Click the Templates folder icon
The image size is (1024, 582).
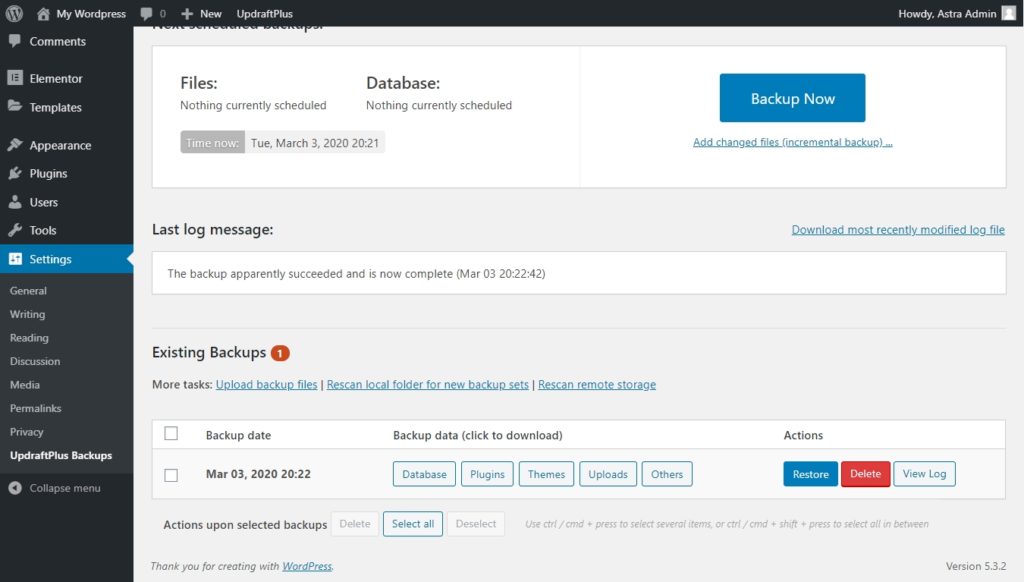pos(15,106)
